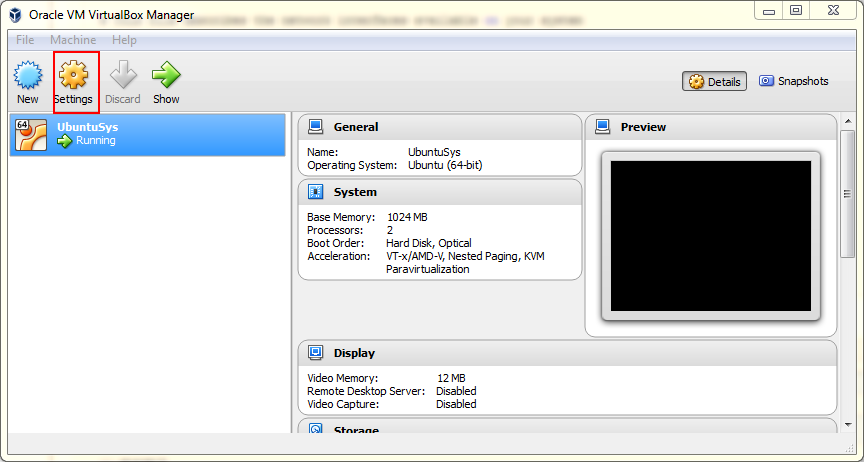Open the Help menu
Screen dimensions: 864x462
point(124,40)
